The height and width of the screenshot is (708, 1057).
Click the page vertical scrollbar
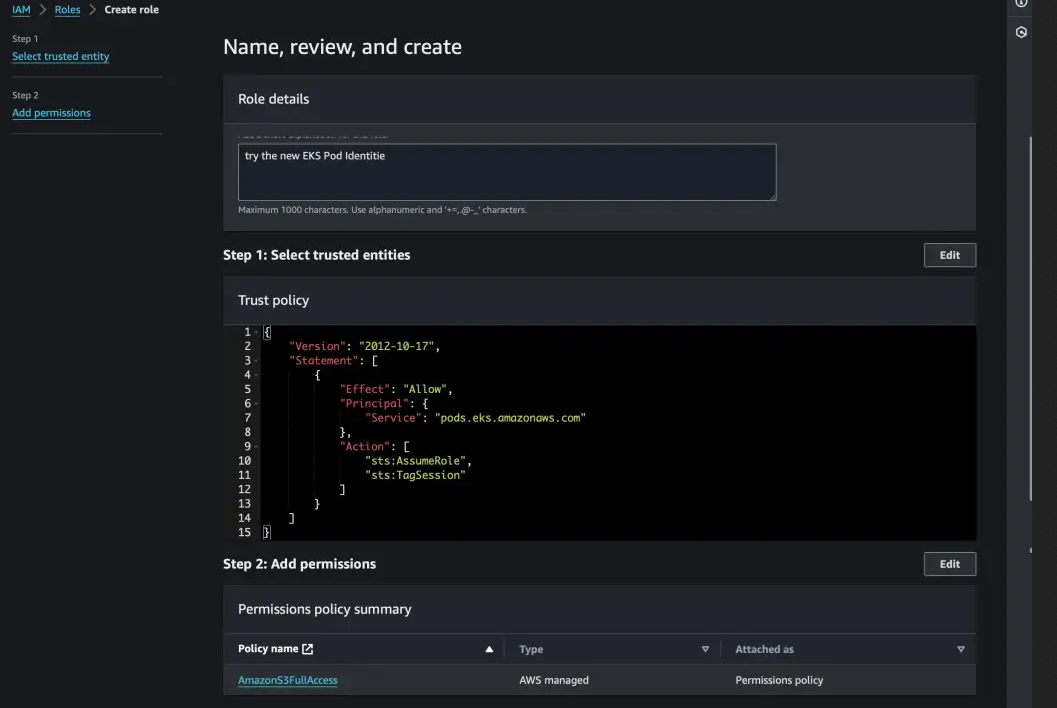coord(1030,318)
